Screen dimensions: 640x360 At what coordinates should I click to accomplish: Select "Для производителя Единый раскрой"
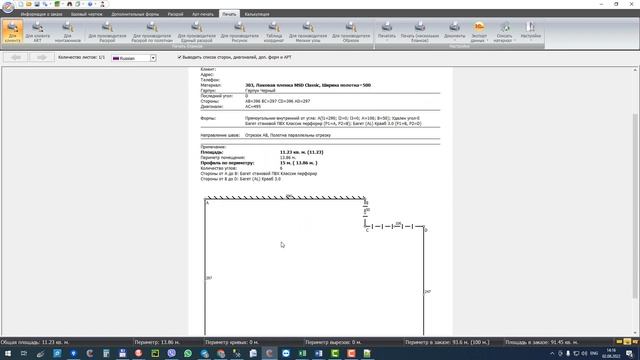point(197,31)
